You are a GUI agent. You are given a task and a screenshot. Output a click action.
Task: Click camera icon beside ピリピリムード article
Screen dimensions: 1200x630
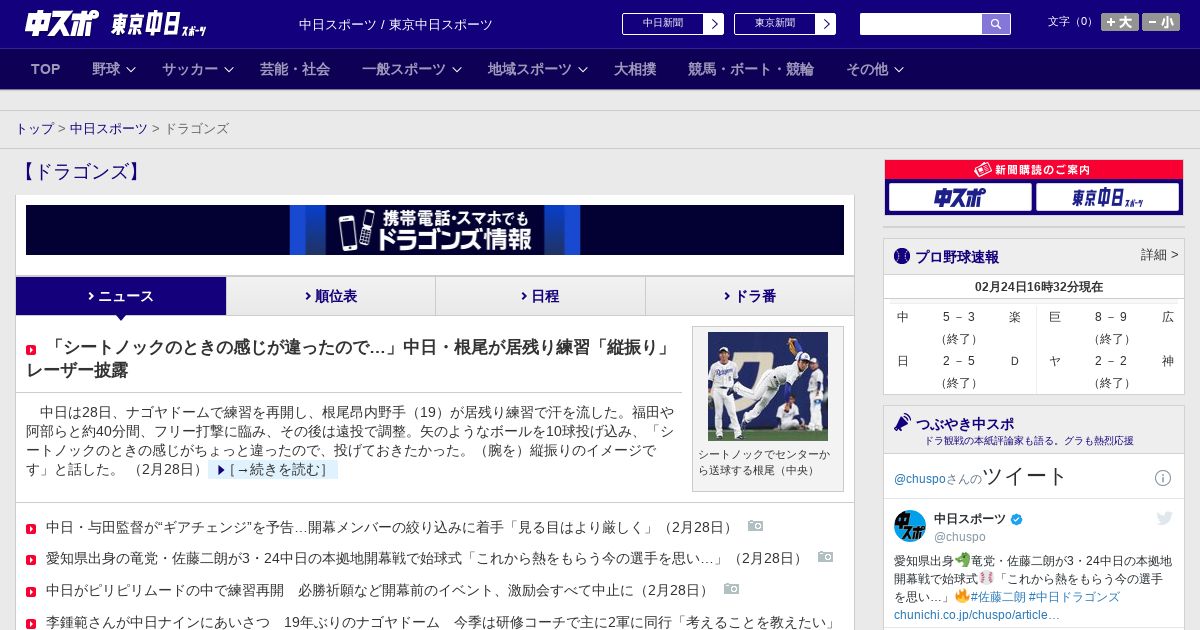click(x=731, y=589)
